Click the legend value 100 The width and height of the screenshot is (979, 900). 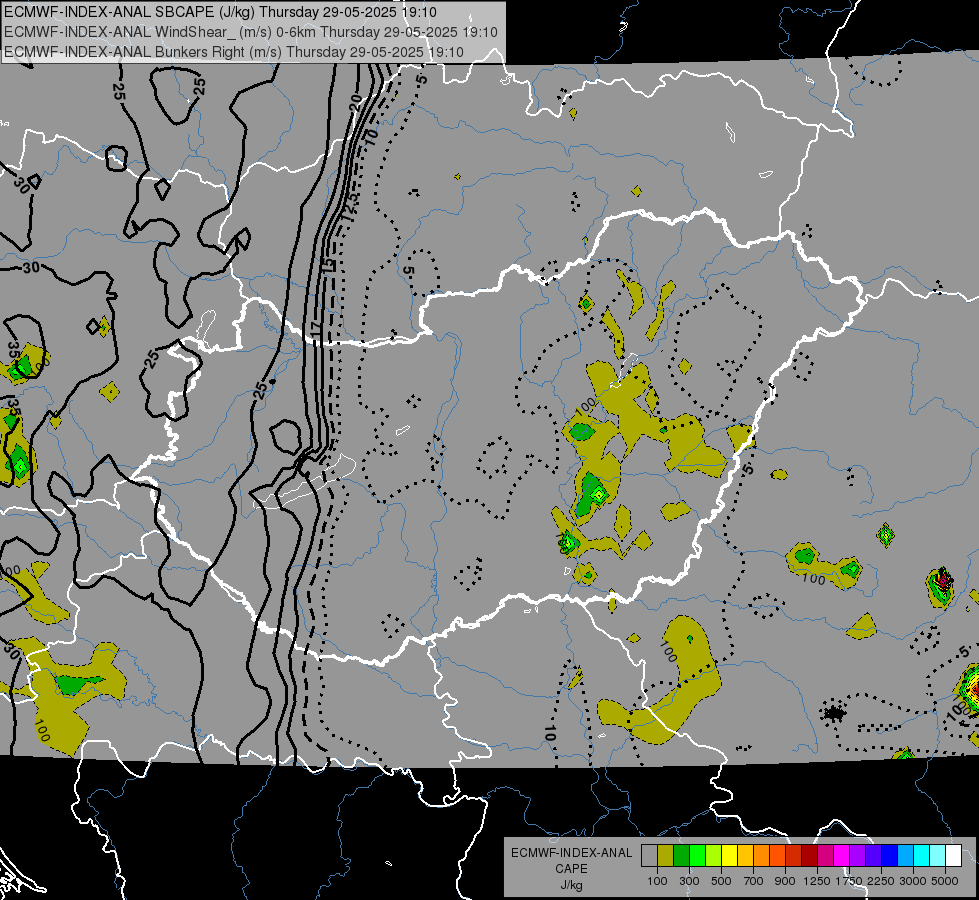(657, 881)
